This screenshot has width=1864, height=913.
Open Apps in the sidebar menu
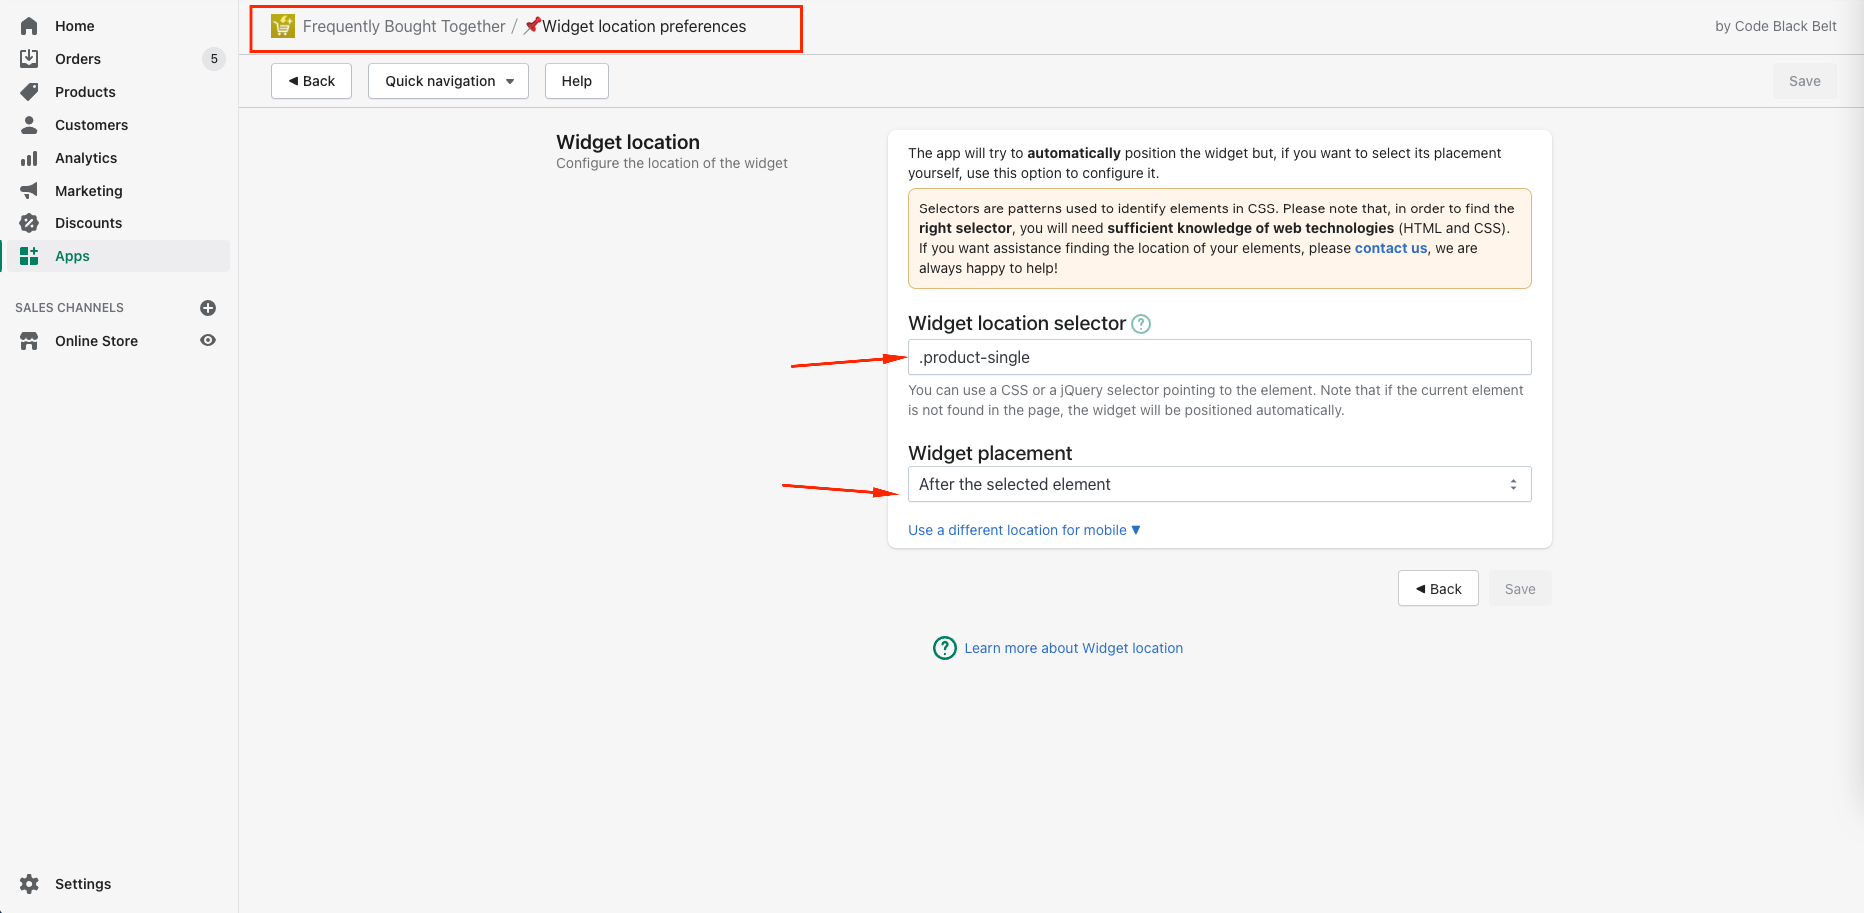72,256
